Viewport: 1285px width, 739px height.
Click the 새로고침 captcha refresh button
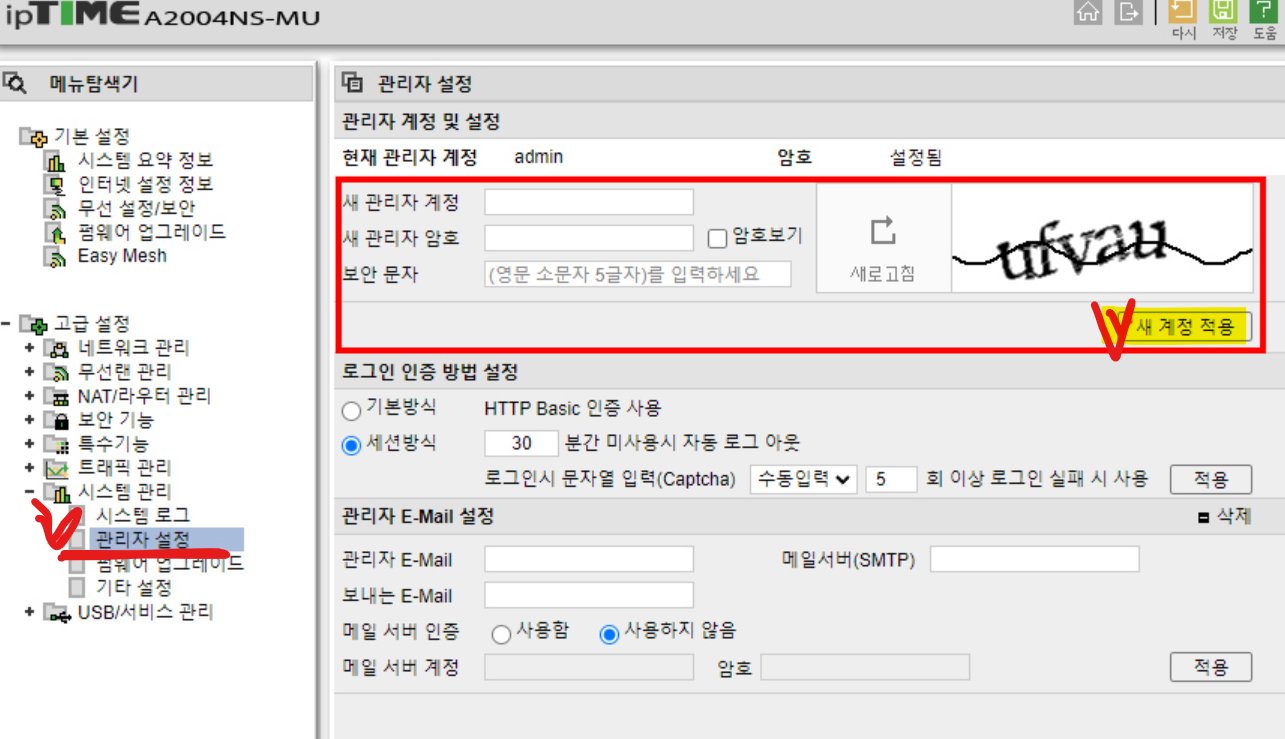pyautogui.click(x=883, y=238)
